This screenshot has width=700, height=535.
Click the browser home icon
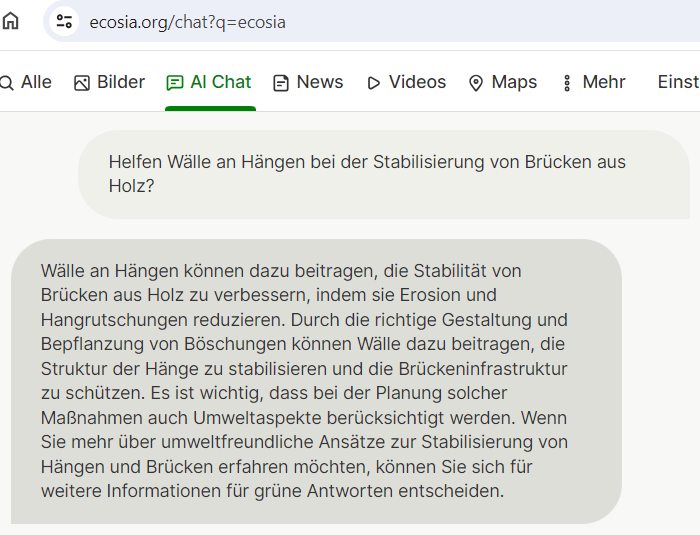pyautogui.click(x=10, y=21)
